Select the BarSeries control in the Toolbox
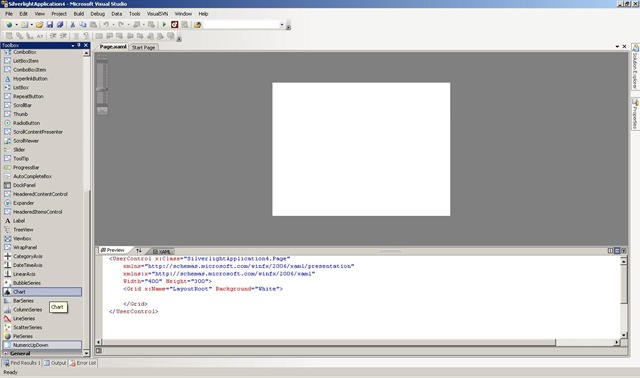This screenshot has height=378, width=640. click(42, 301)
